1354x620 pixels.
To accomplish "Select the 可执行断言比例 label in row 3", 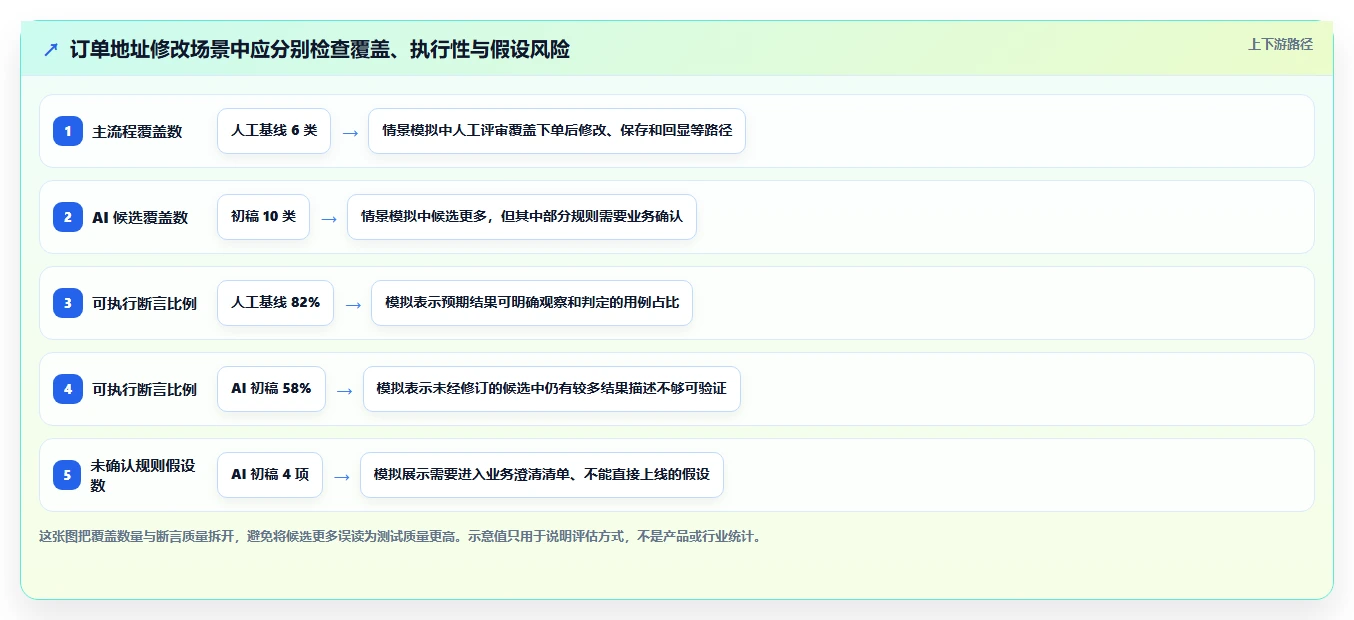I will click(x=145, y=303).
